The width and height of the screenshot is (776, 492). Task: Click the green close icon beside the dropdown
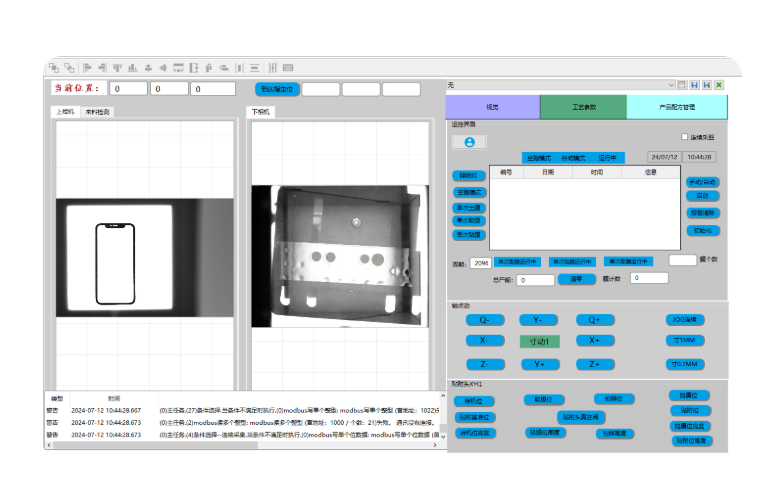pyautogui.click(x=718, y=86)
